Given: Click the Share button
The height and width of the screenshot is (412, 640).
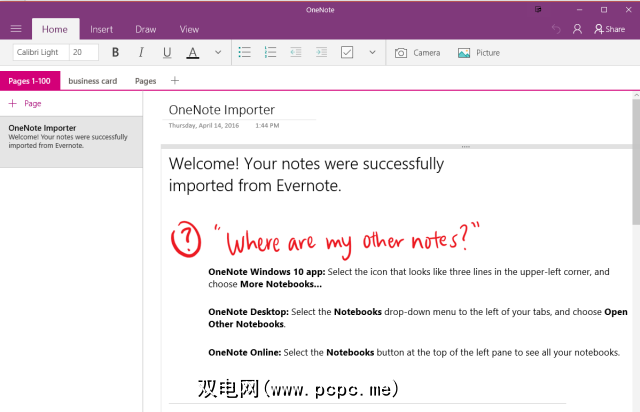Looking at the screenshot, I should (x=608, y=29).
